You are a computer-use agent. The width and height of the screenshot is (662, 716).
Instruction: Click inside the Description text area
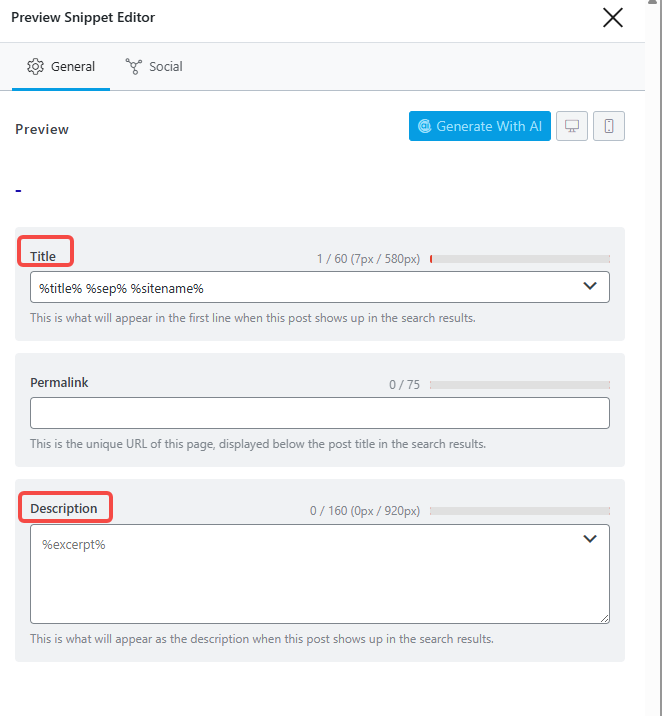[300, 580]
